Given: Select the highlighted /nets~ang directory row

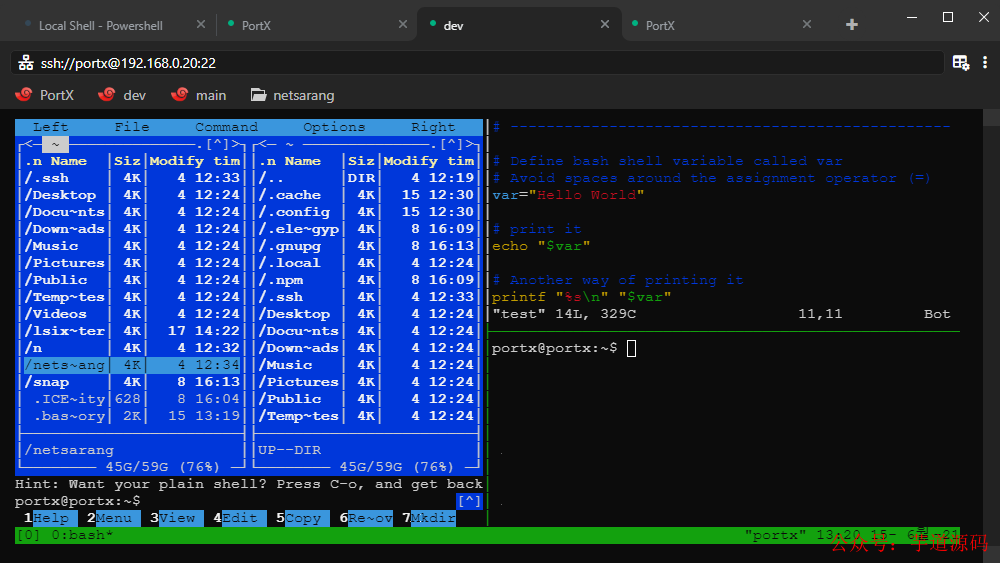Looking at the screenshot, I should pos(132,365).
